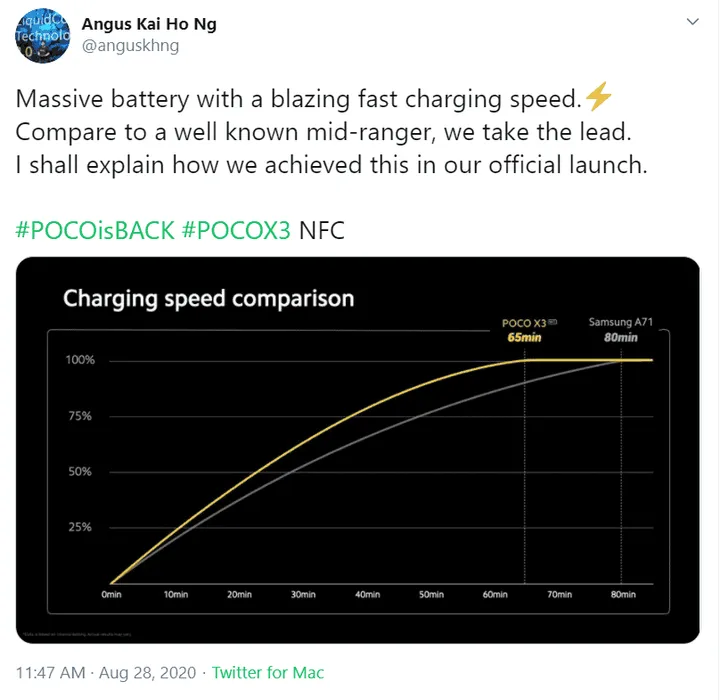The height and width of the screenshot is (700, 720).
Task: Click the 25% label on the vertical axis
Action: (x=80, y=527)
